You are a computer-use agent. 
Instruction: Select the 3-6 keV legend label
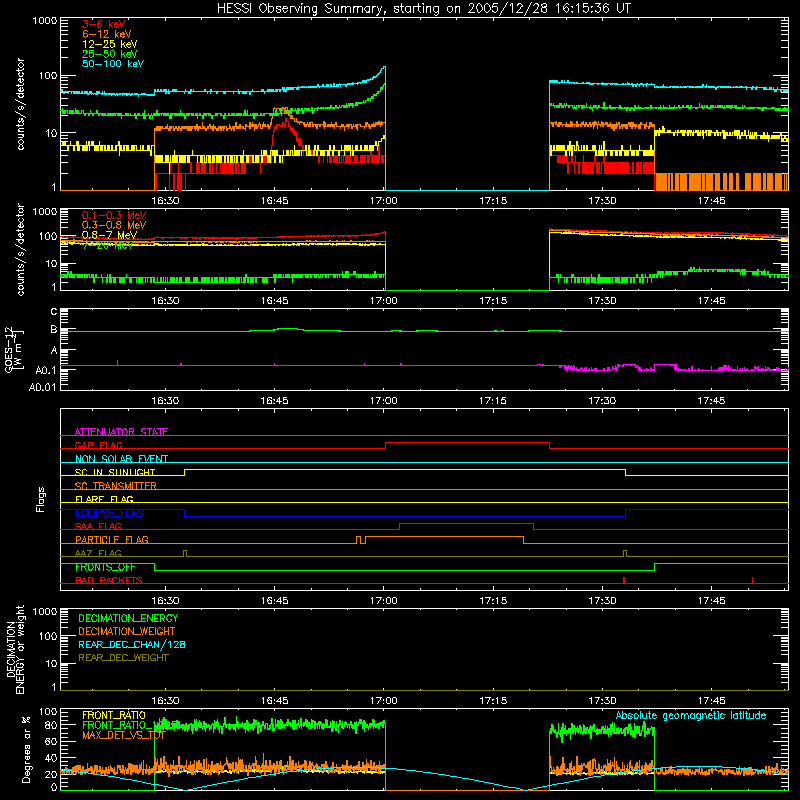[x=104, y=24]
